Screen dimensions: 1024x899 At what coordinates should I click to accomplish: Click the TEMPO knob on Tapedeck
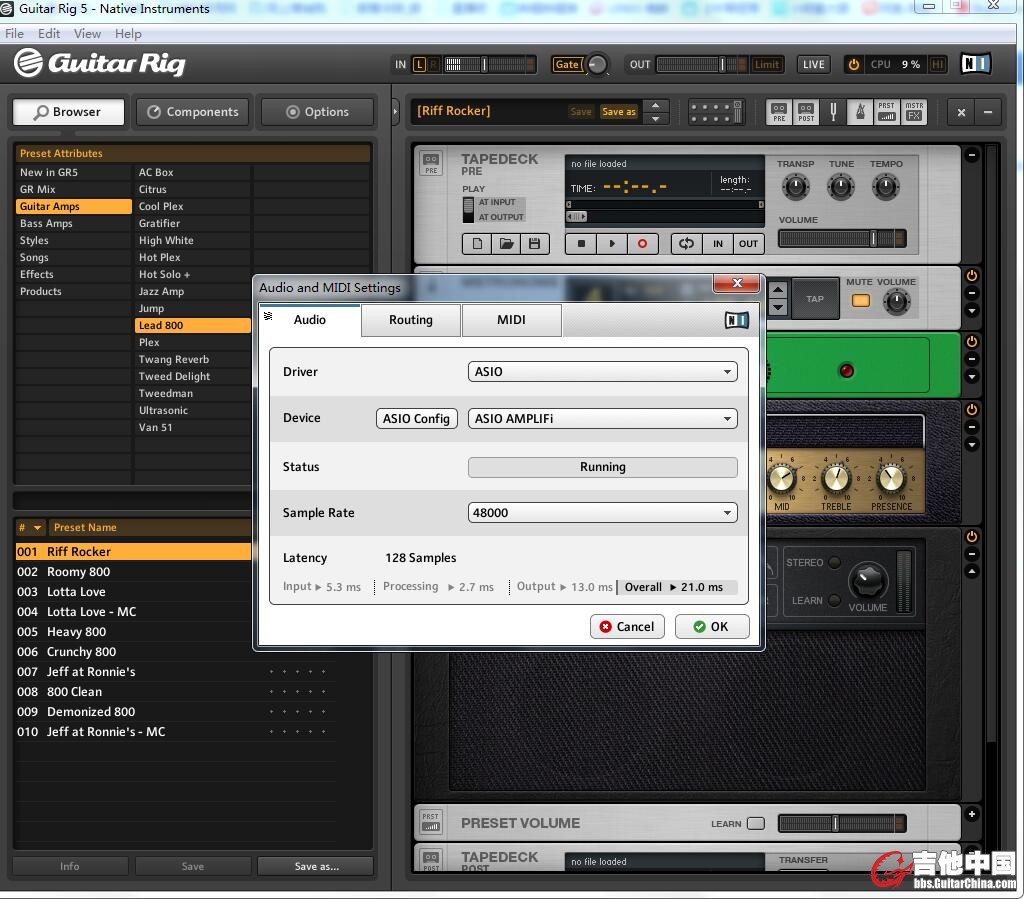(x=886, y=187)
